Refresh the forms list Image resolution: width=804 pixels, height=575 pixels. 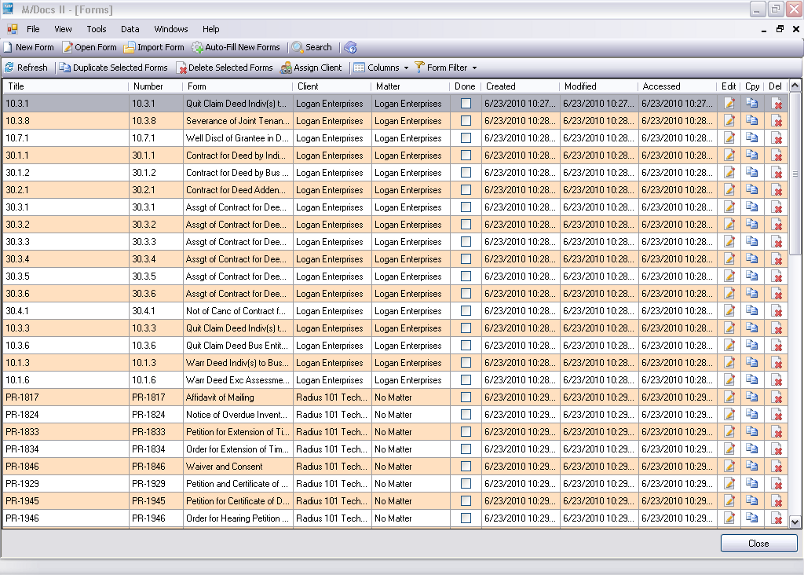click(x=26, y=68)
